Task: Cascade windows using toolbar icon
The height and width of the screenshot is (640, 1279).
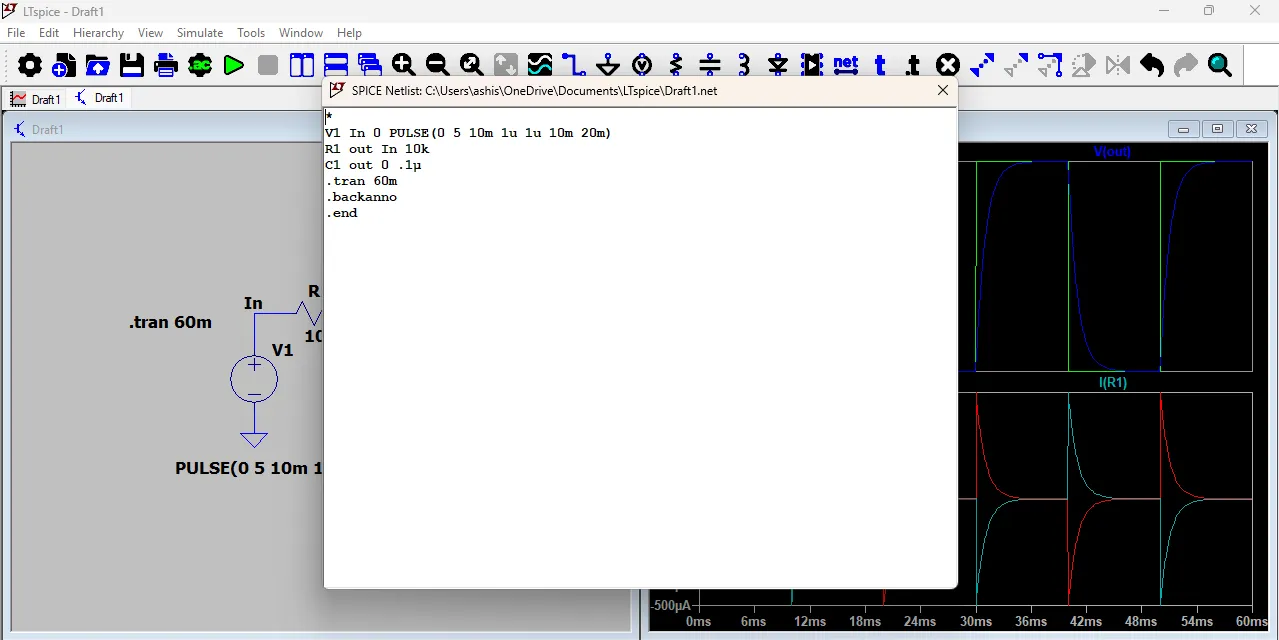Action: coord(370,65)
